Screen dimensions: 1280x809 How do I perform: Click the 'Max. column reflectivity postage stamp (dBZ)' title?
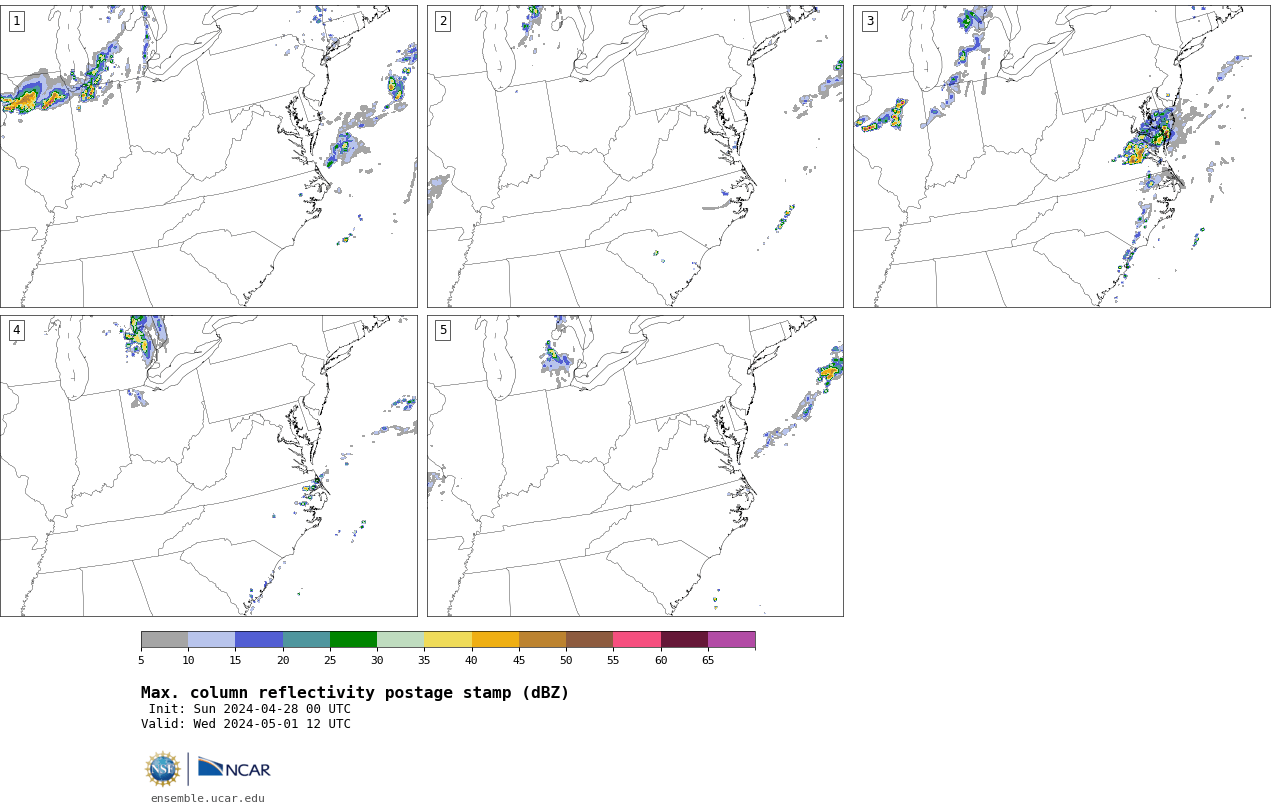[x=355, y=693]
